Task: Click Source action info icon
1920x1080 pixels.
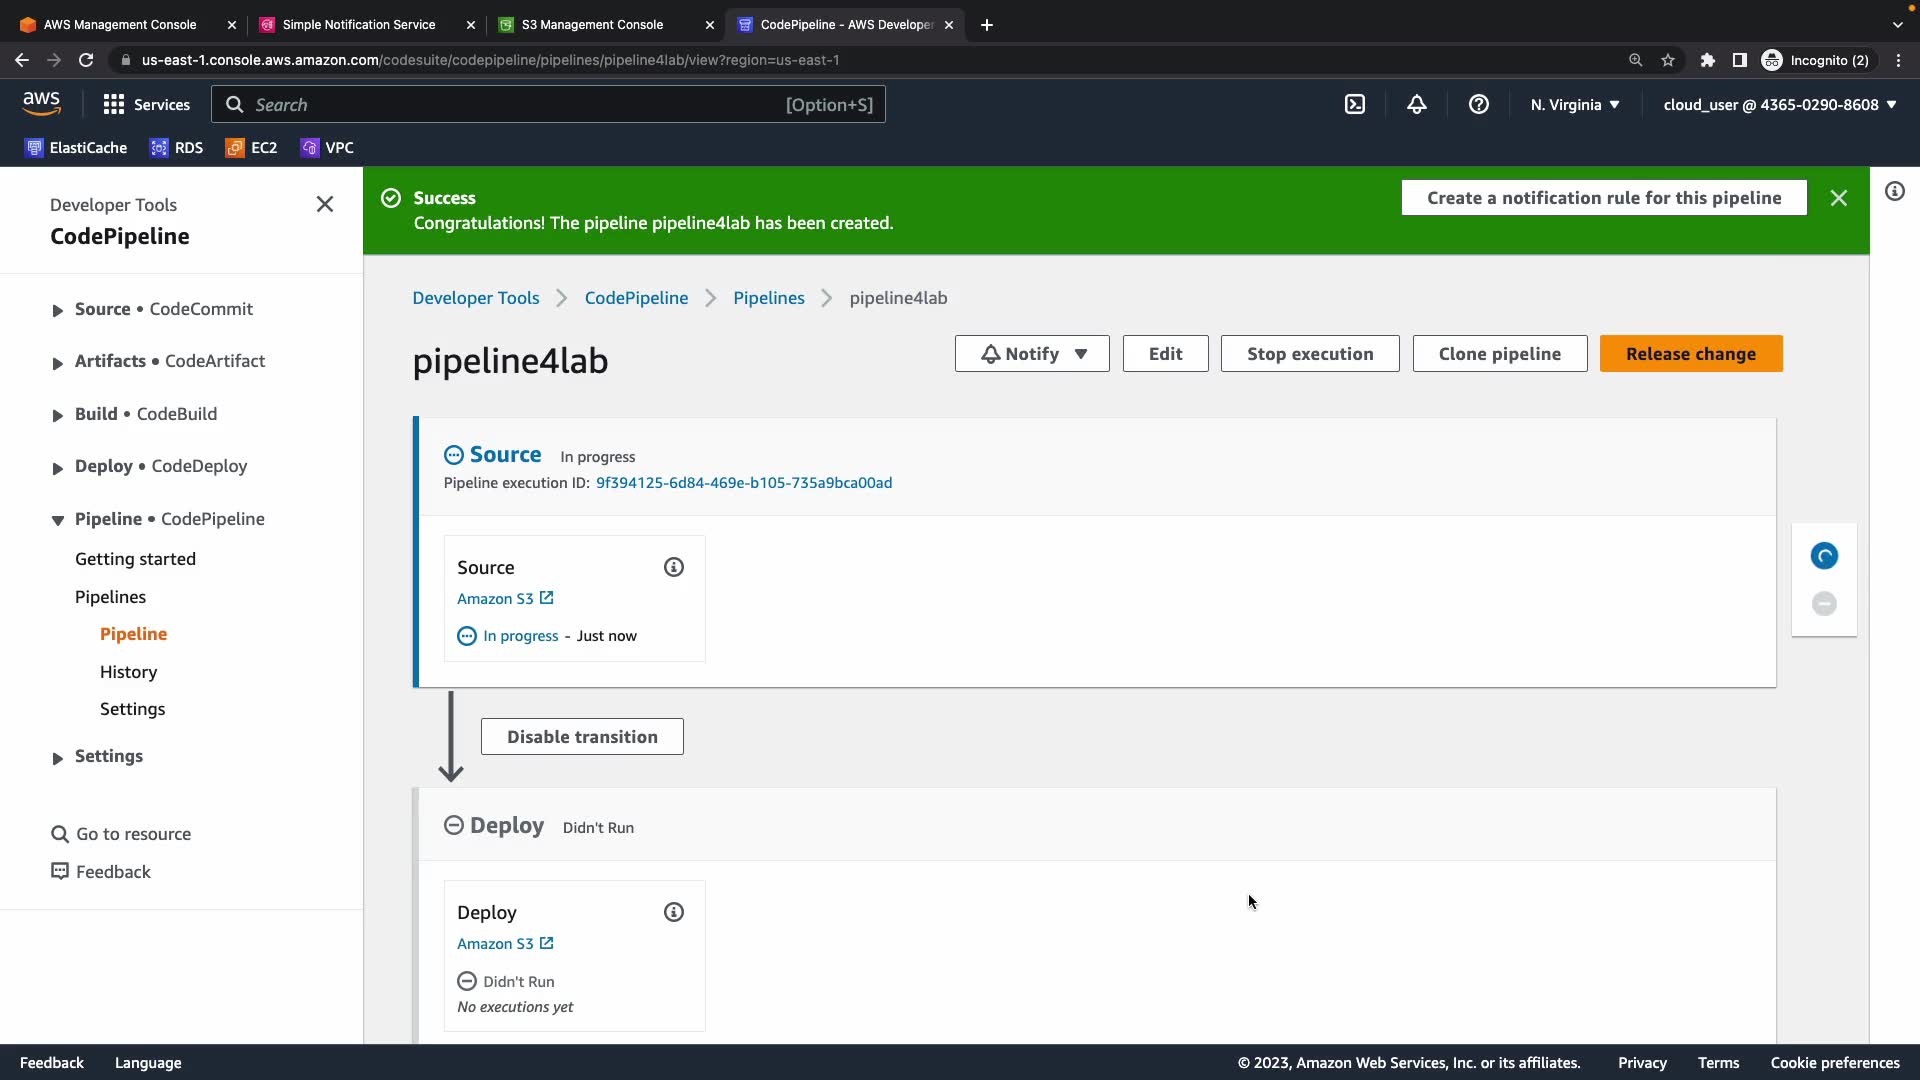Action: (x=674, y=567)
